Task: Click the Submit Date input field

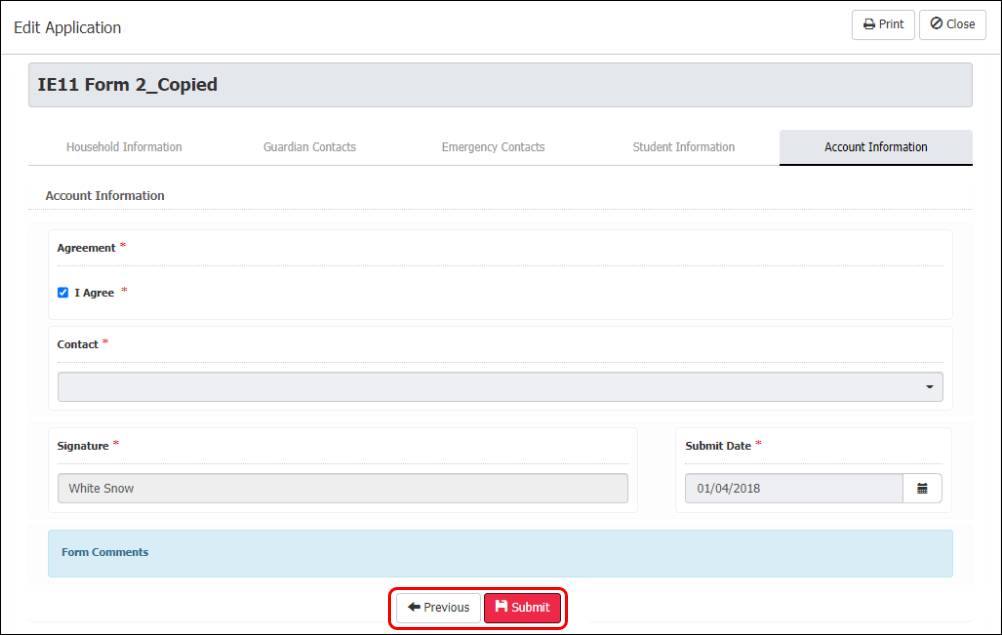Action: tap(794, 488)
